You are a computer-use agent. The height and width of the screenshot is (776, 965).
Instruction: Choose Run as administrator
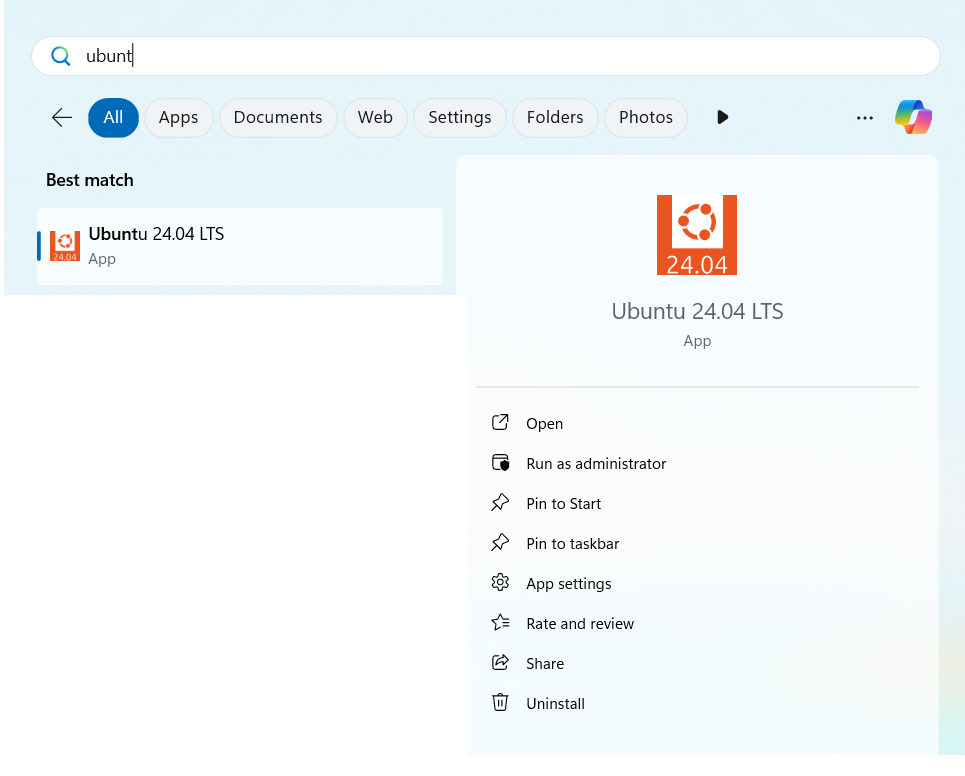pyautogui.click(x=596, y=463)
